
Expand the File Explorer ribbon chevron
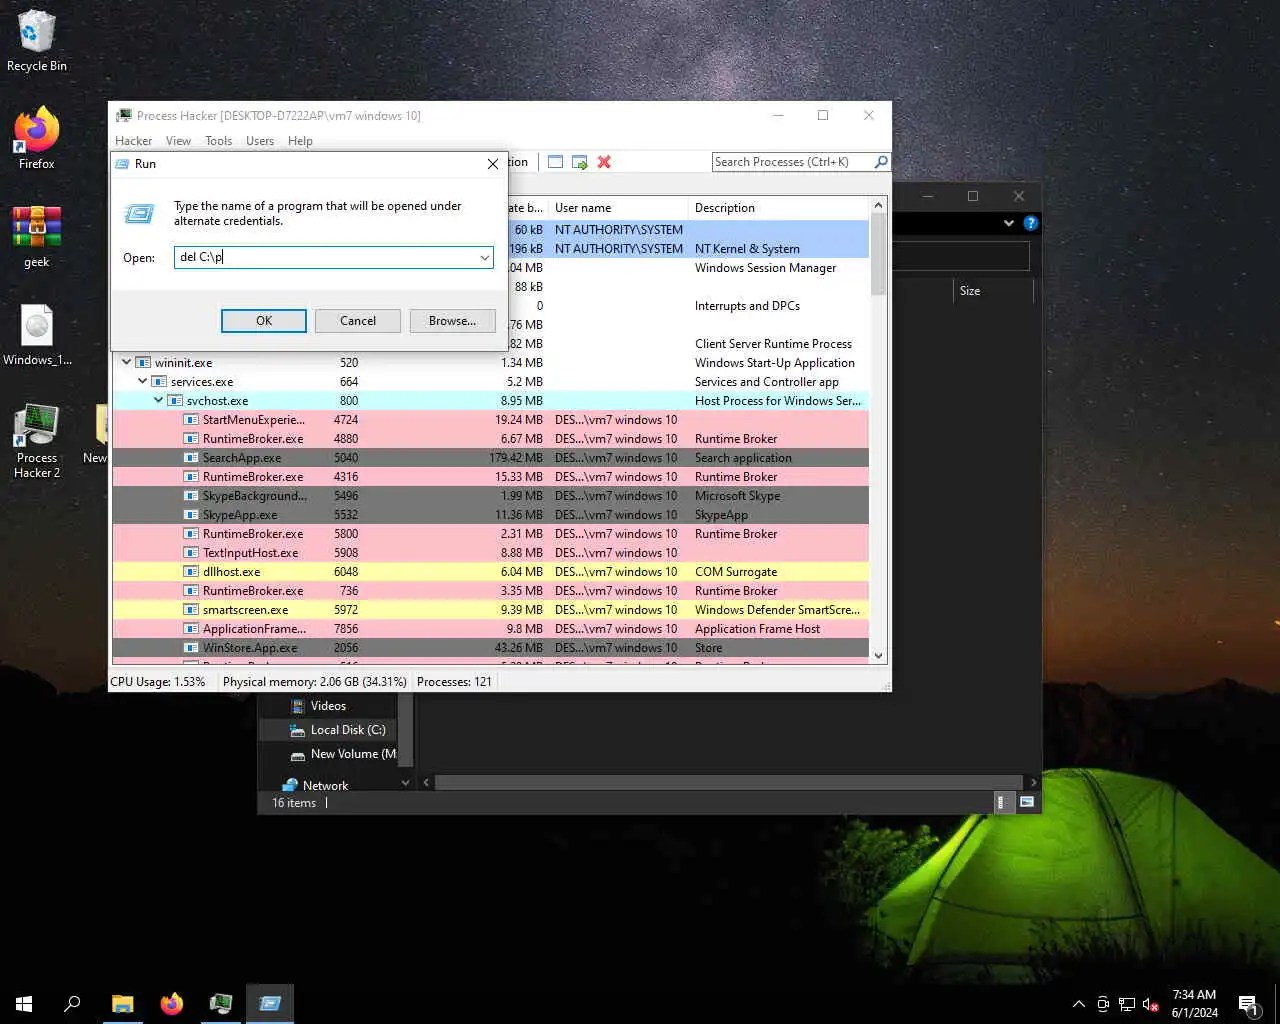pos(1008,223)
